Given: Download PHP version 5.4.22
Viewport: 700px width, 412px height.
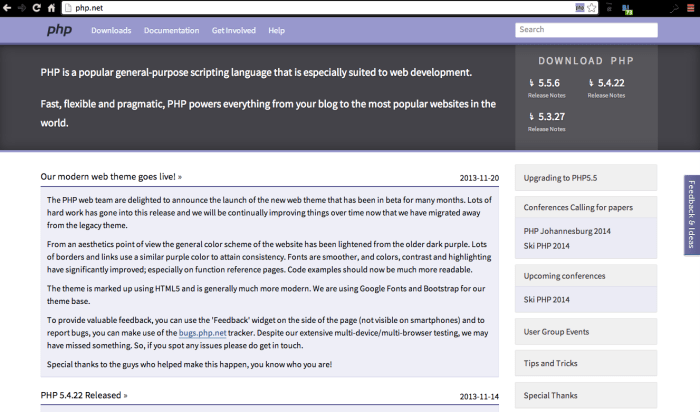Looking at the screenshot, I should pyautogui.click(x=611, y=83).
